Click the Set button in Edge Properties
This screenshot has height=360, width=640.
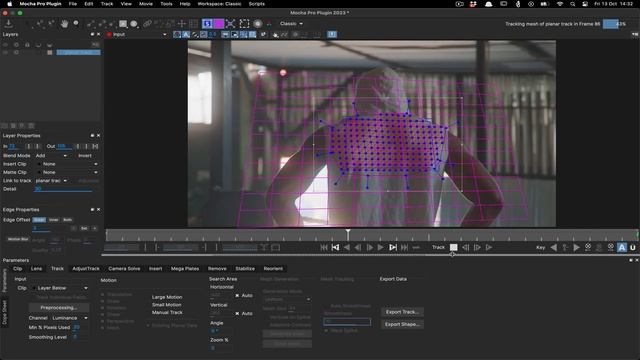click(x=84, y=229)
